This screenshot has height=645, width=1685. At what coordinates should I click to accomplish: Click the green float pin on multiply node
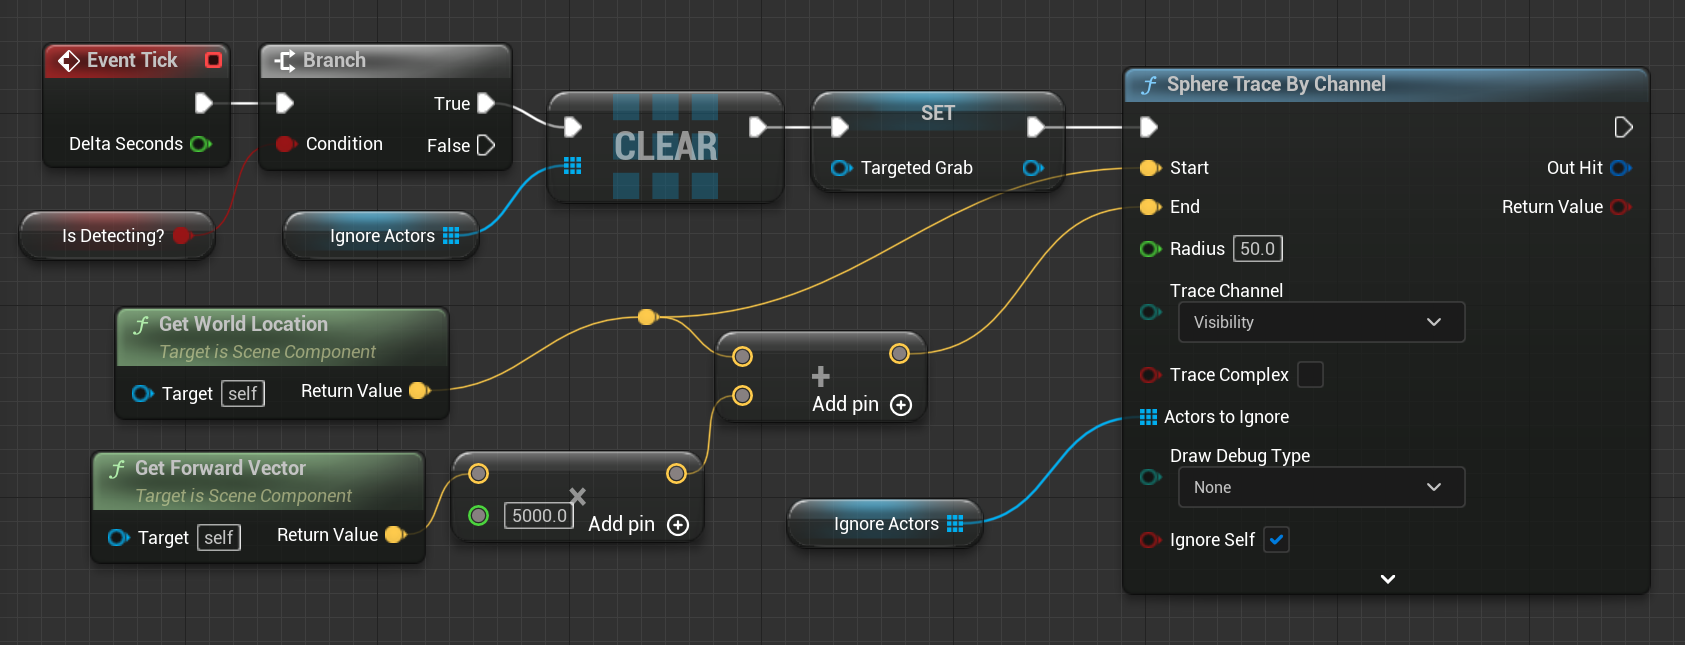click(x=479, y=515)
